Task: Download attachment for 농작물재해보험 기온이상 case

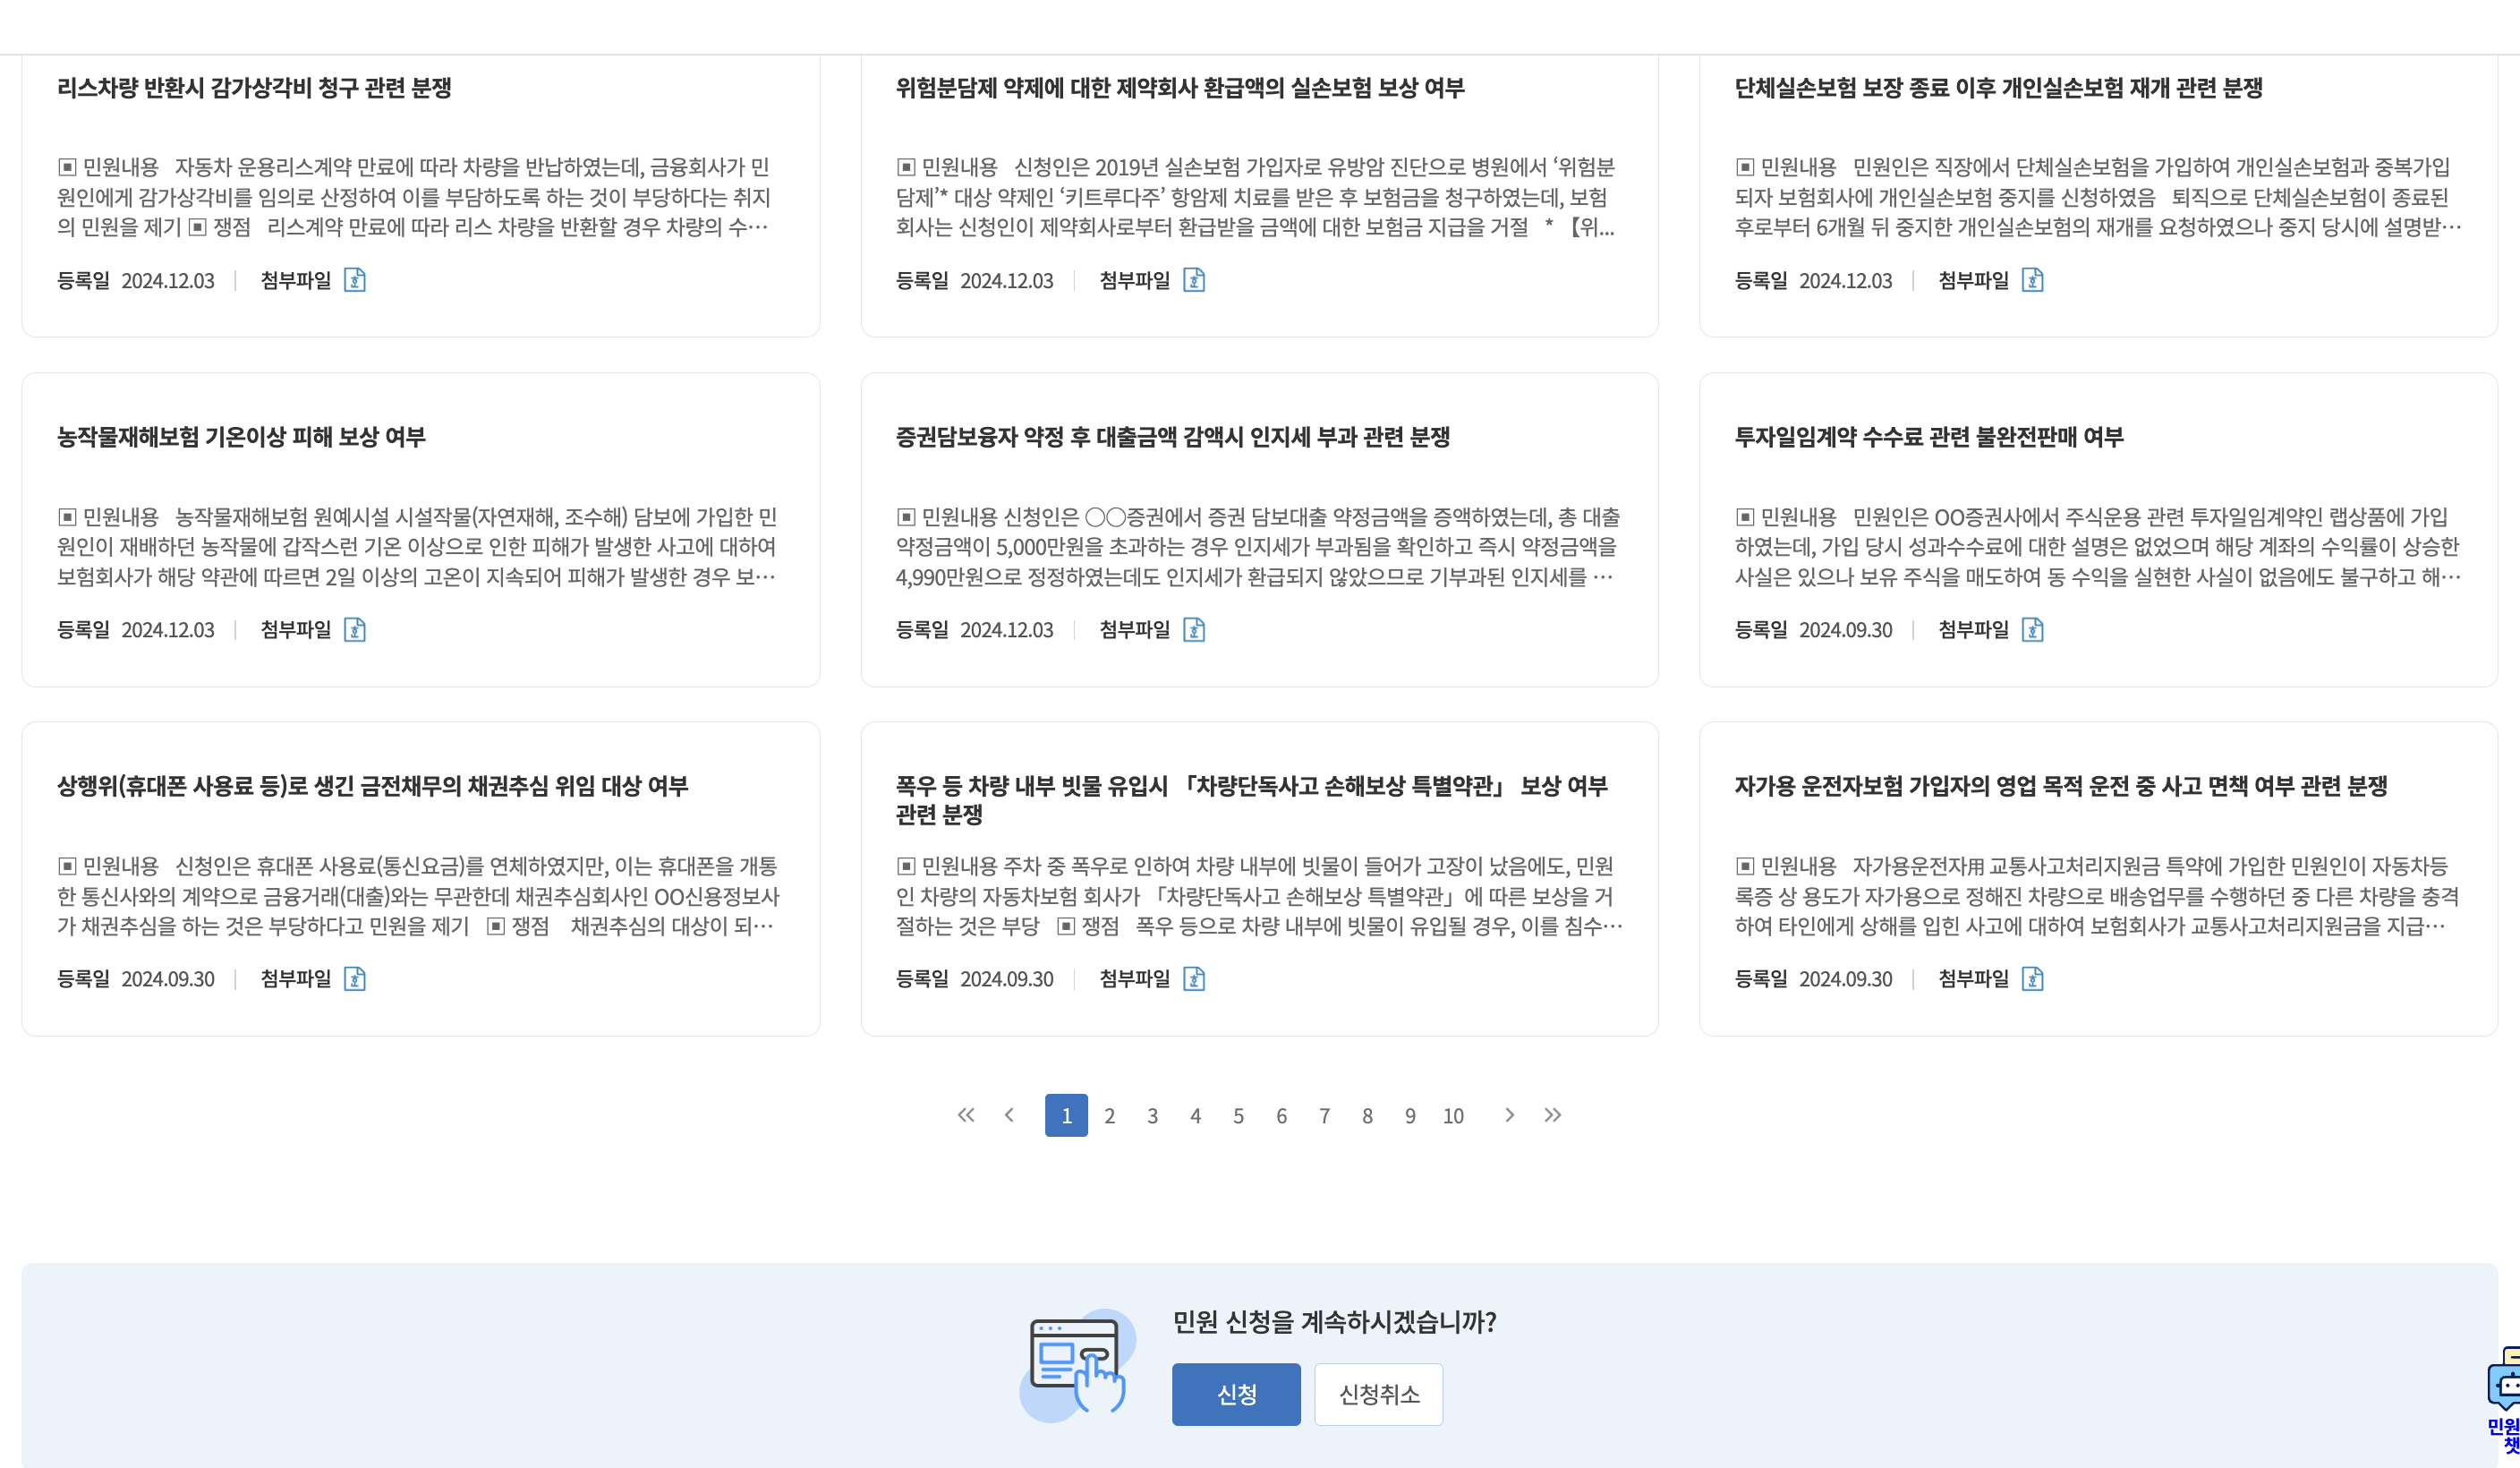Action: coord(354,629)
